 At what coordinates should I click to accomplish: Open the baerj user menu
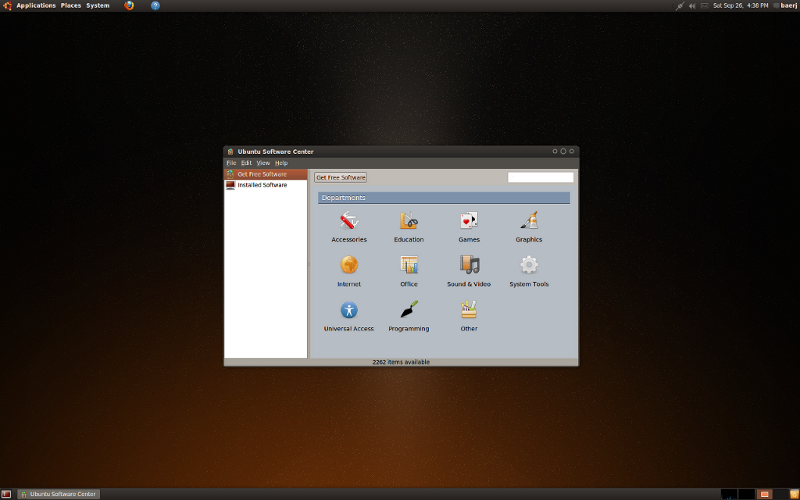point(785,6)
